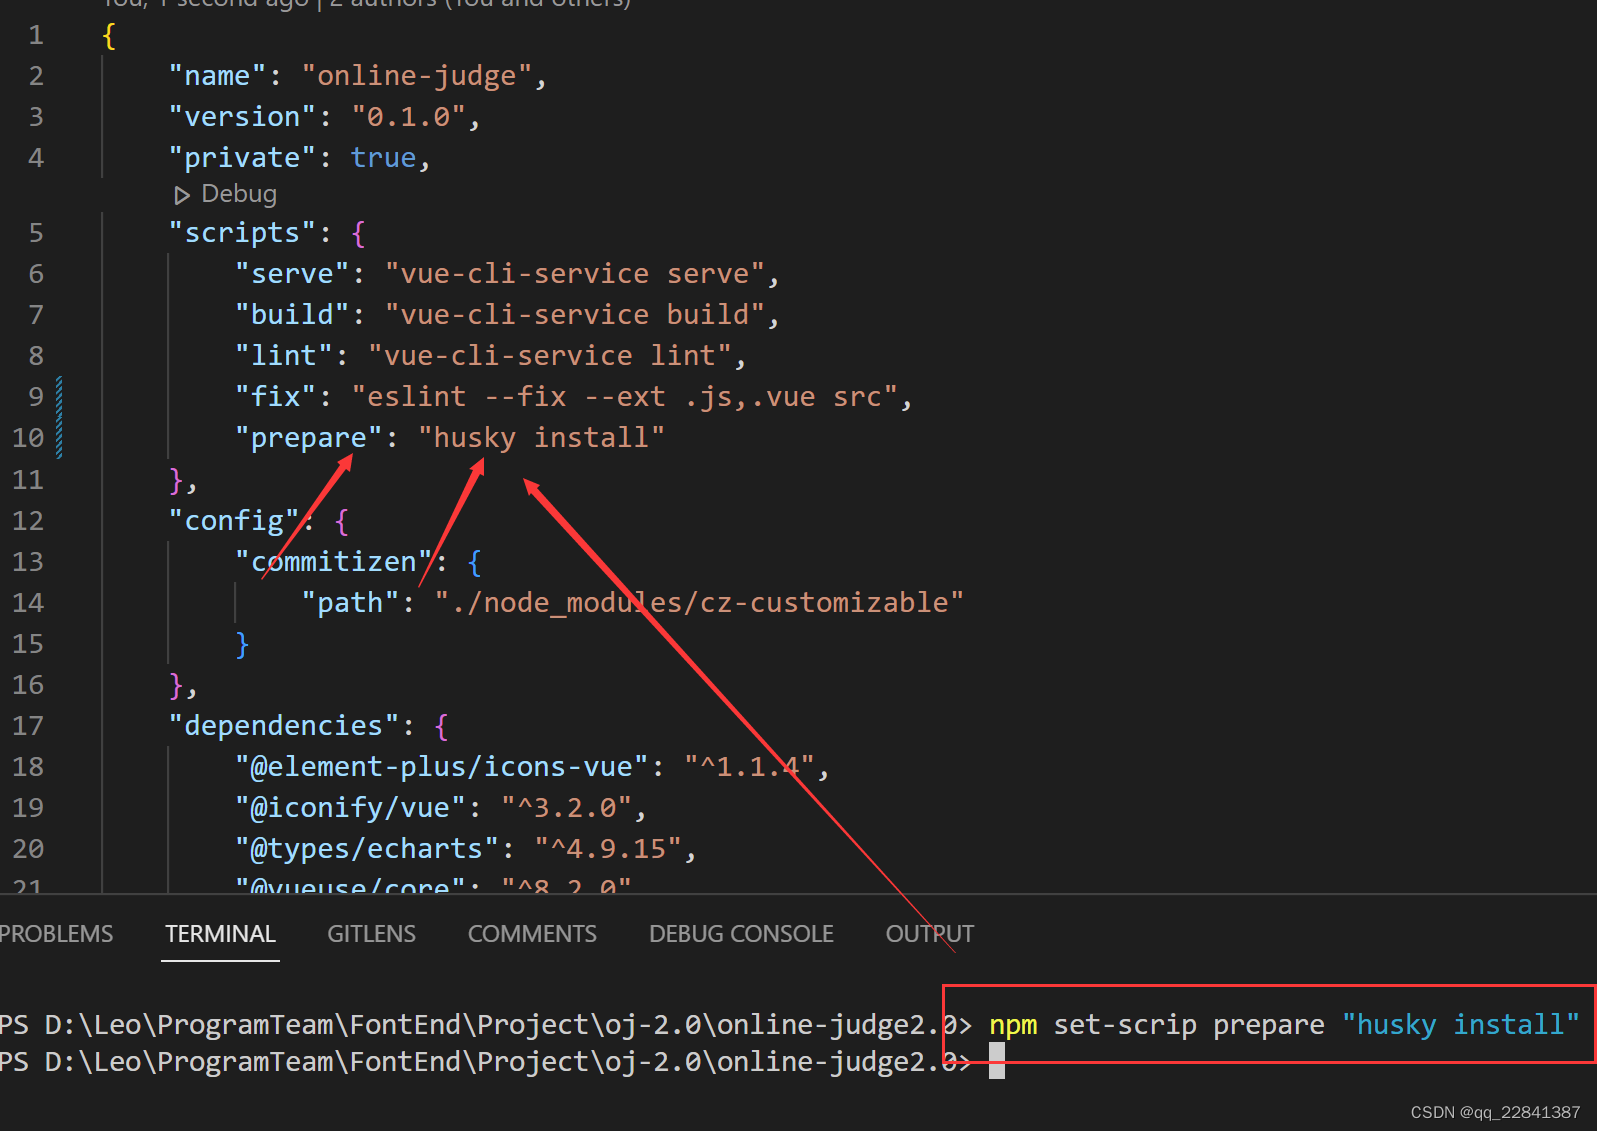Screen dimensions: 1597x1131
Task: Open the PROBLEMS panel tab
Action: click(x=56, y=933)
